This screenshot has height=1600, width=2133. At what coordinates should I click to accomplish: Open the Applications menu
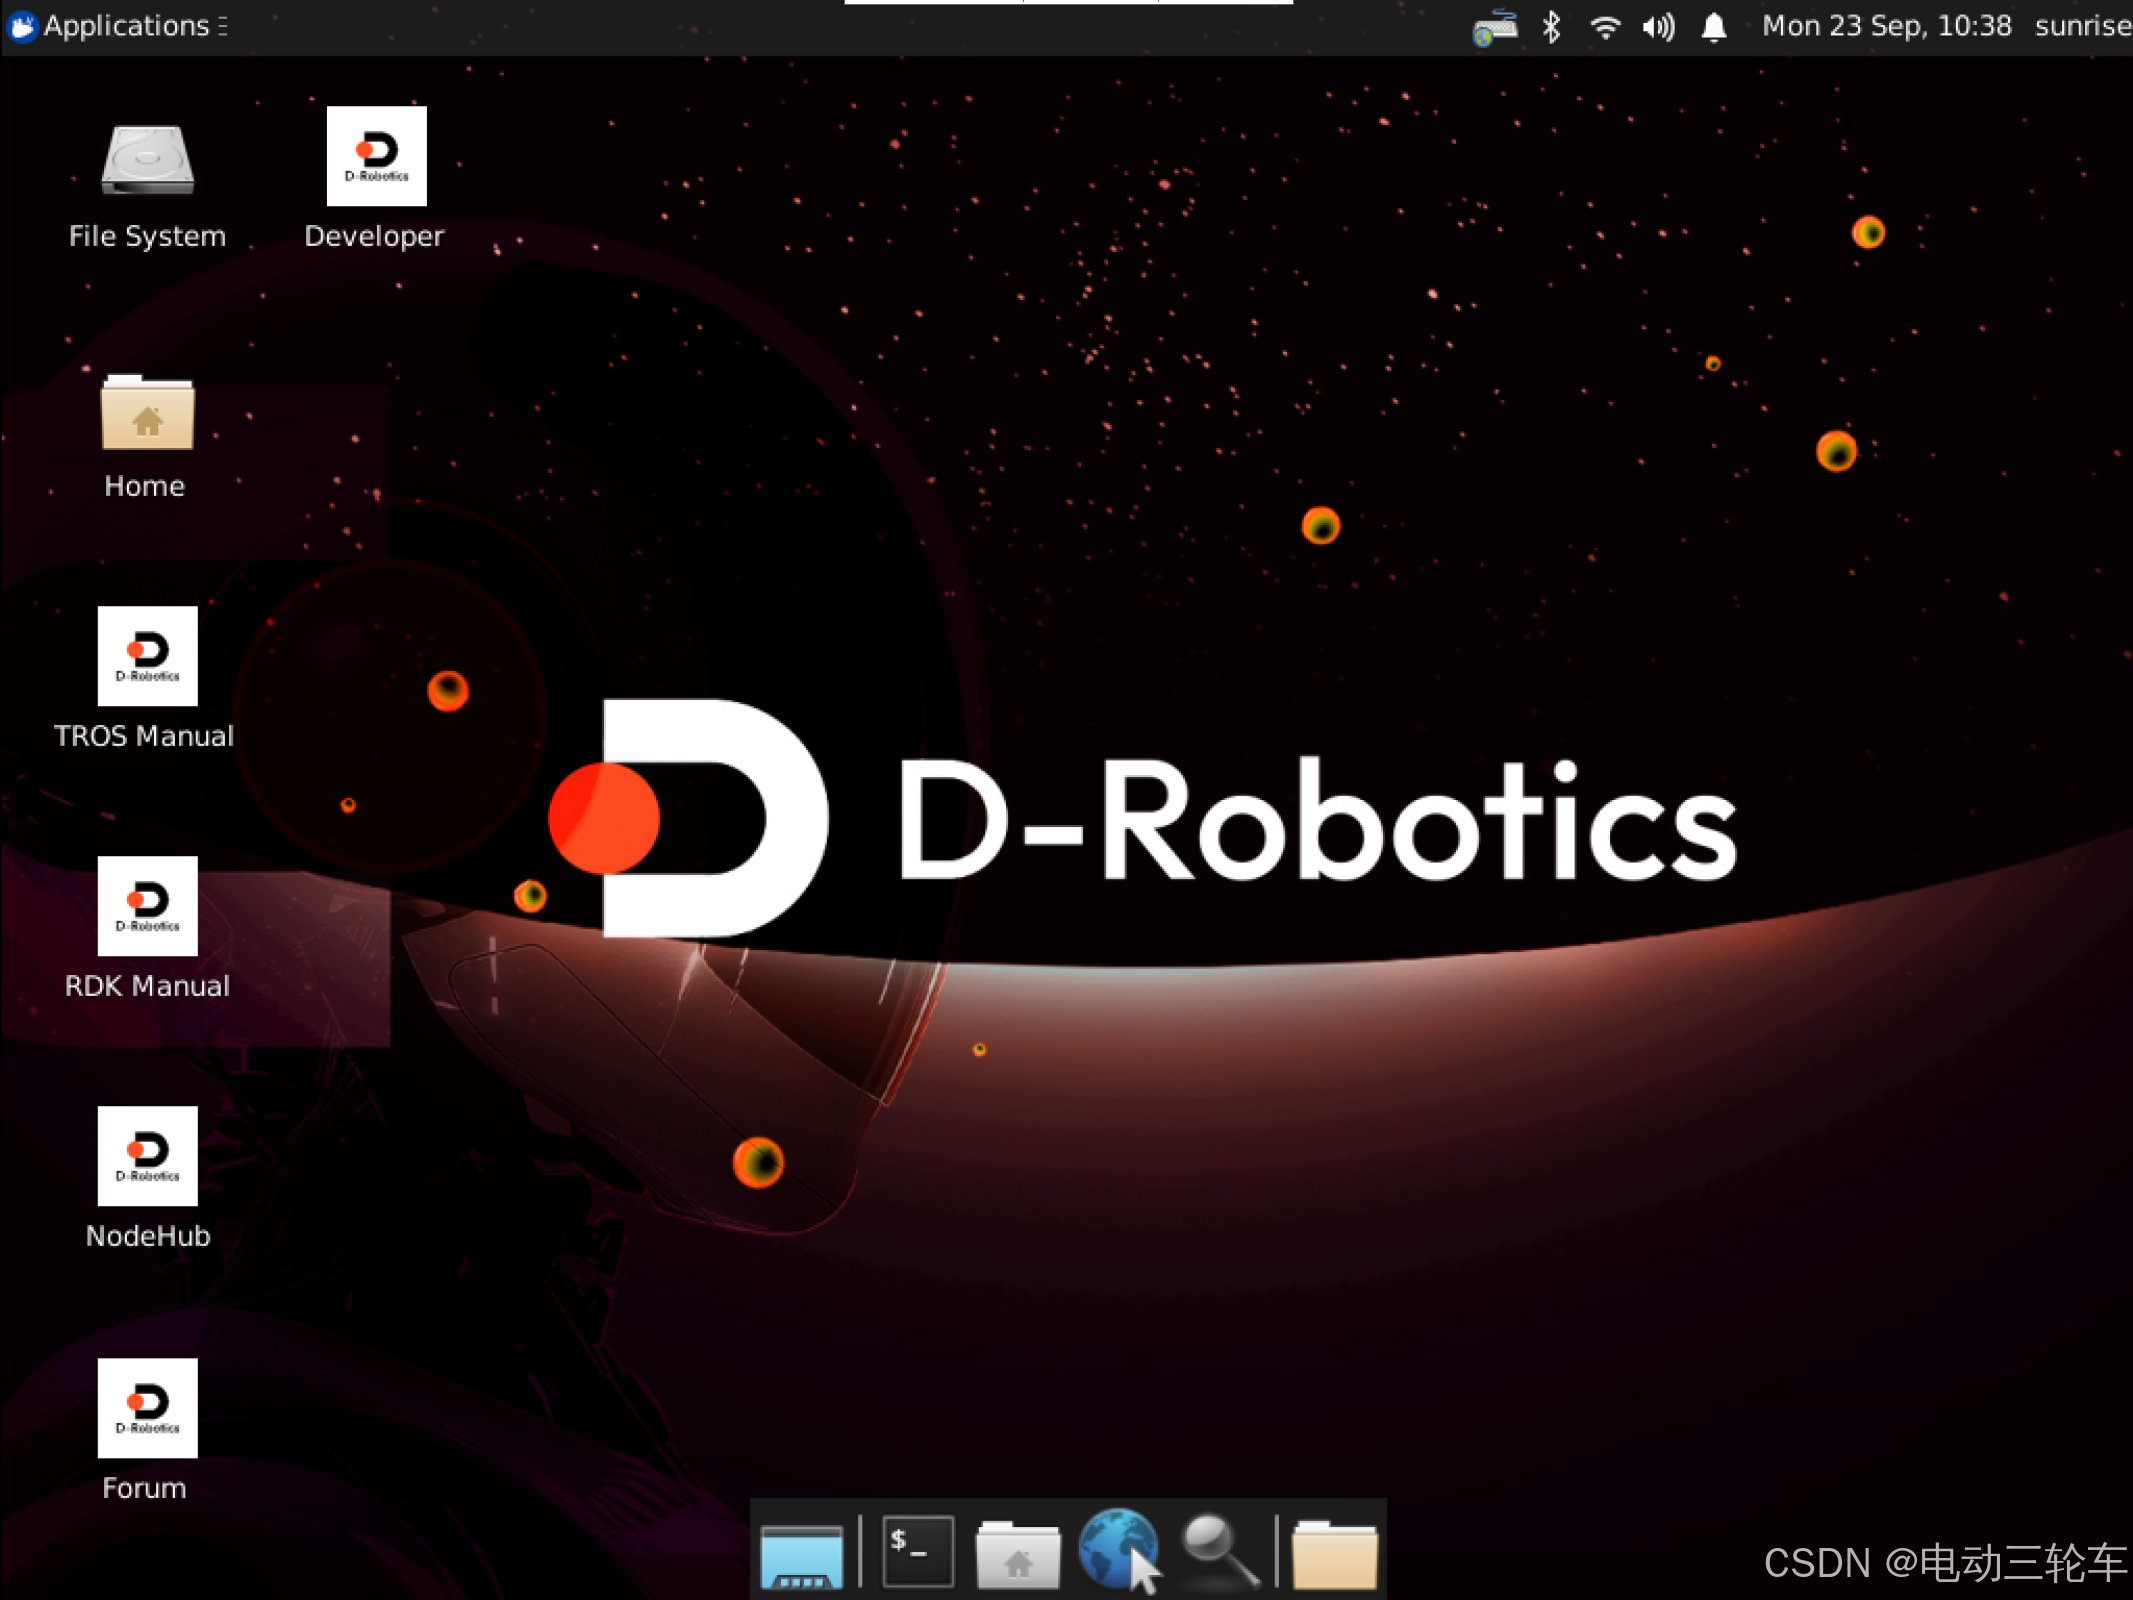118,26
